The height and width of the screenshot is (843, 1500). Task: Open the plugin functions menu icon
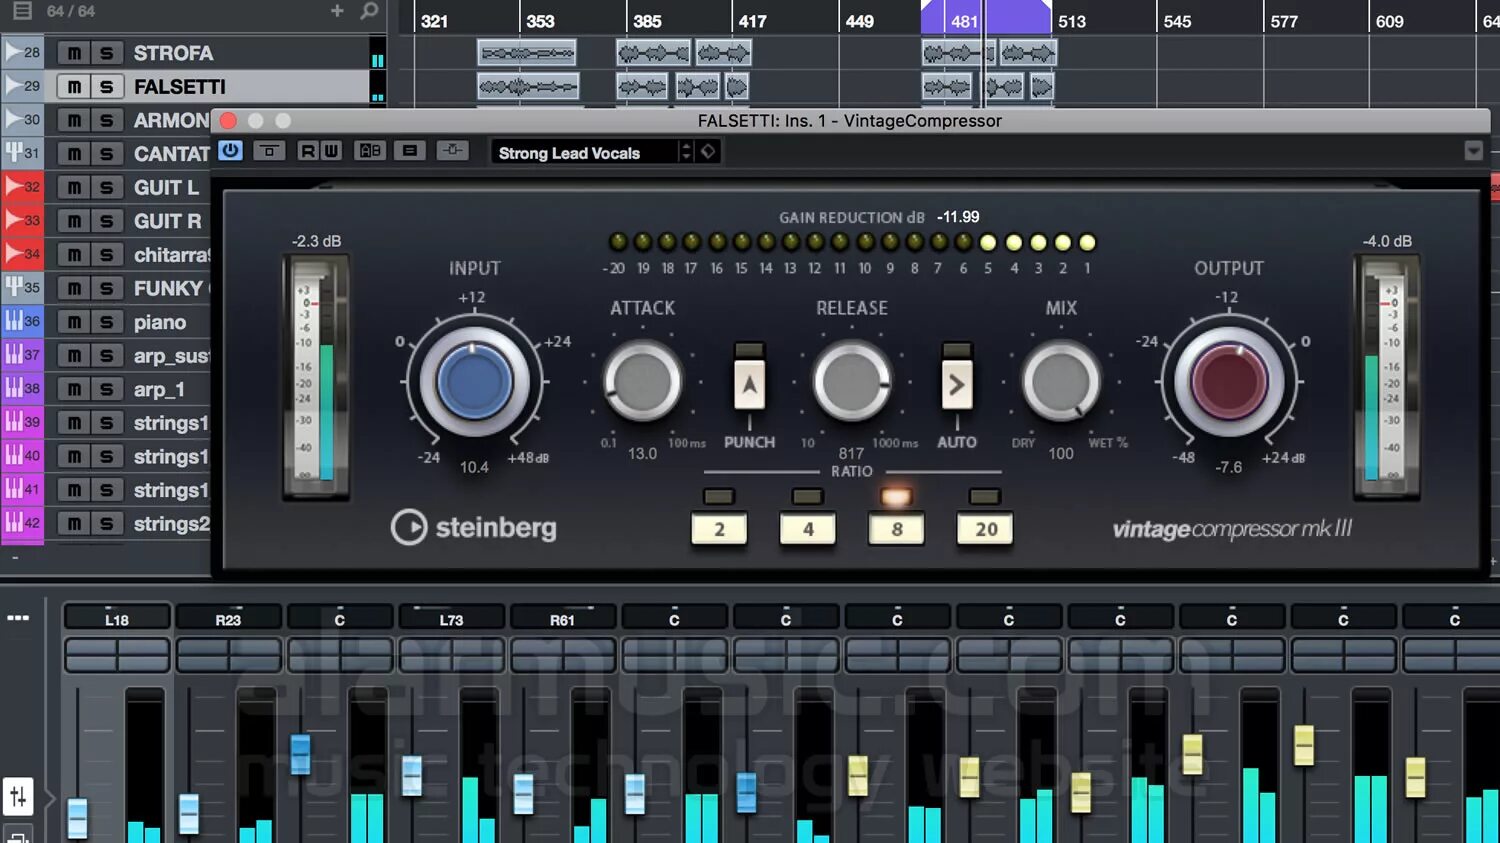click(410, 151)
